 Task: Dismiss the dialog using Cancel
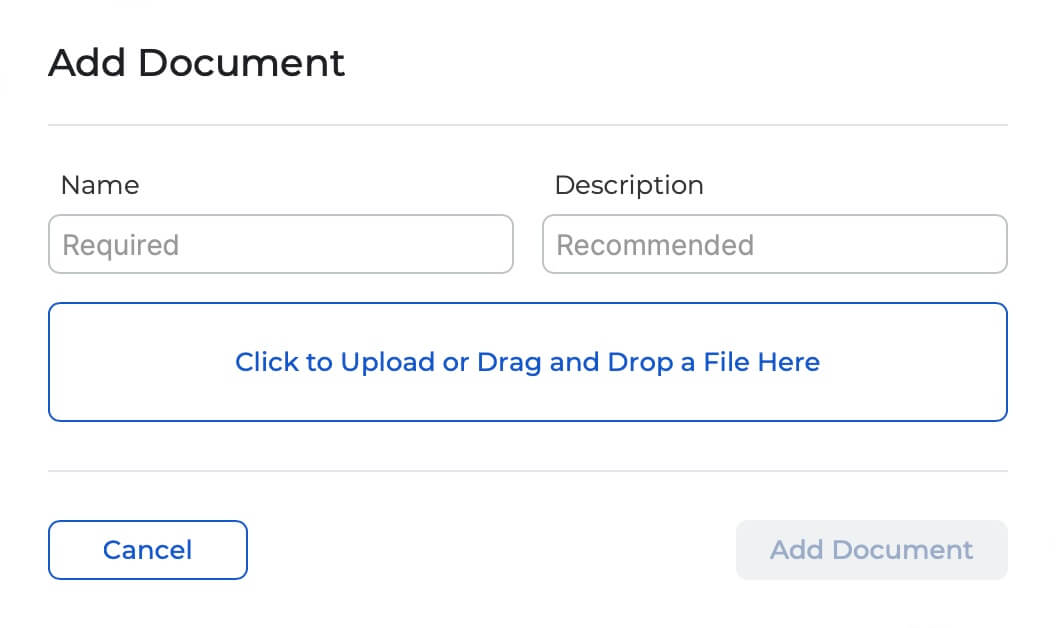click(x=147, y=550)
